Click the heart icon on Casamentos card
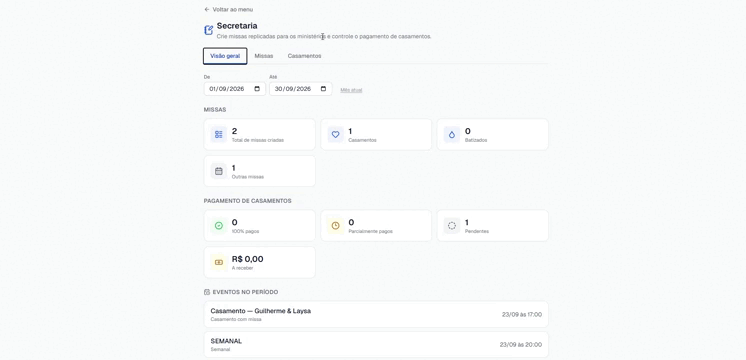The height and width of the screenshot is (360, 746). pyautogui.click(x=335, y=135)
